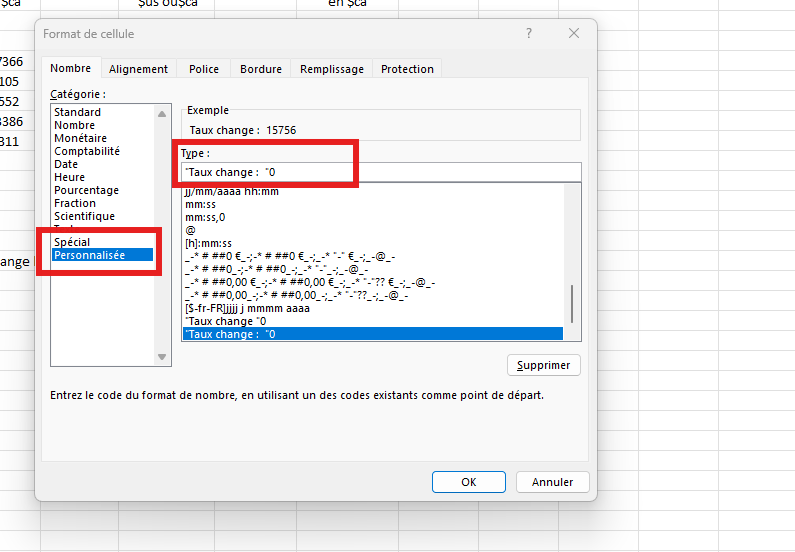The image size is (795, 552).
Task: Close the Format de cellule dialog
Action: tap(574, 34)
